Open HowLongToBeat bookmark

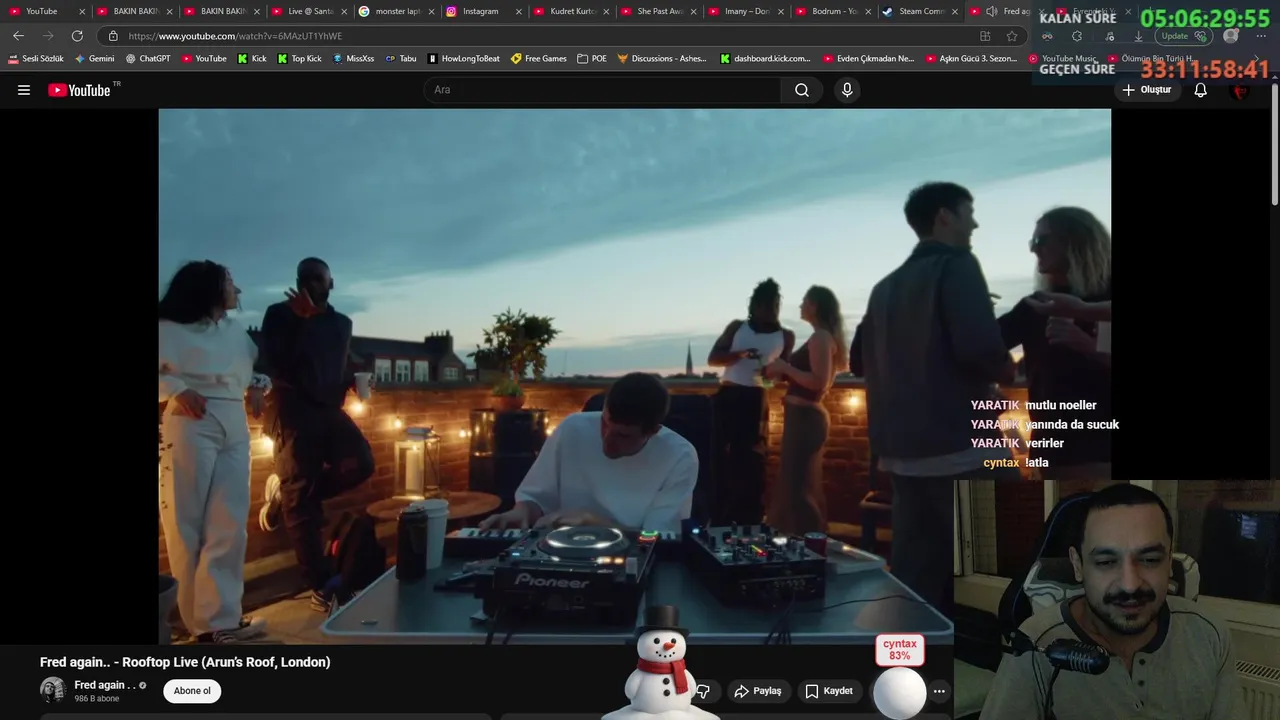(x=464, y=59)
